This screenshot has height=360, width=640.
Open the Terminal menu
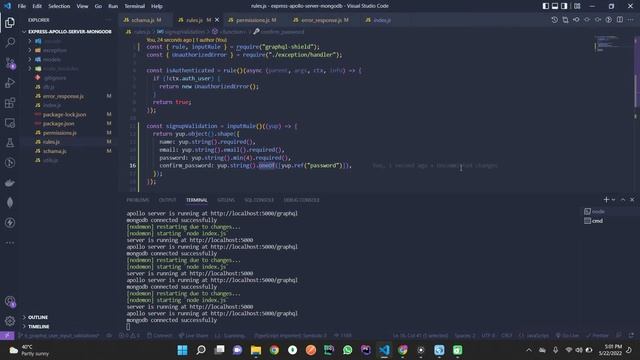click(135, 6)
